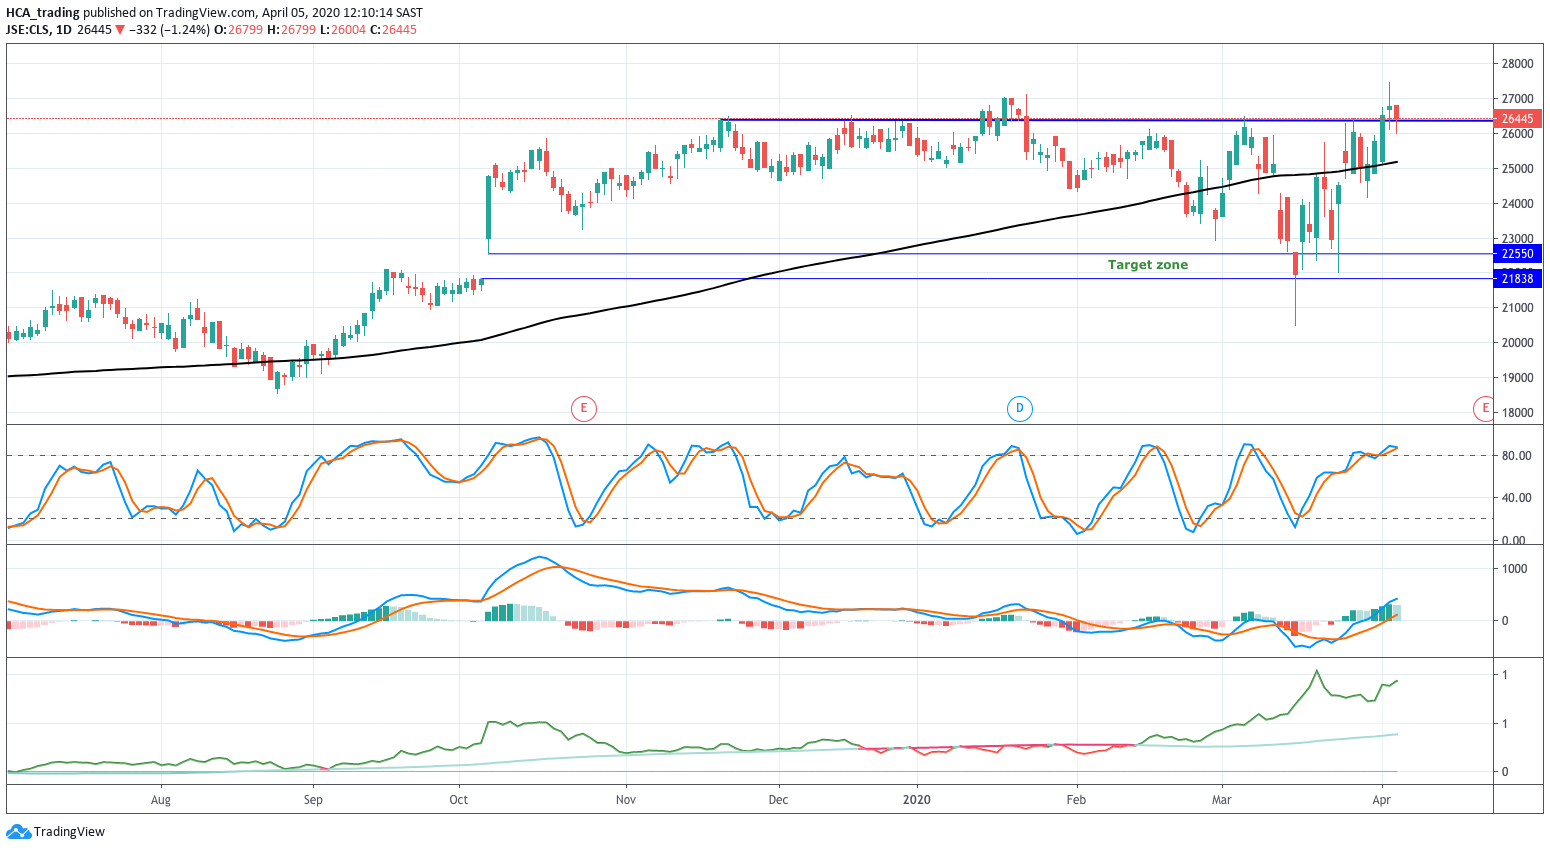The image size is (1550, 850).
Task: Click the 80.00 stochastic axis label
Action: coord(1516,456)
